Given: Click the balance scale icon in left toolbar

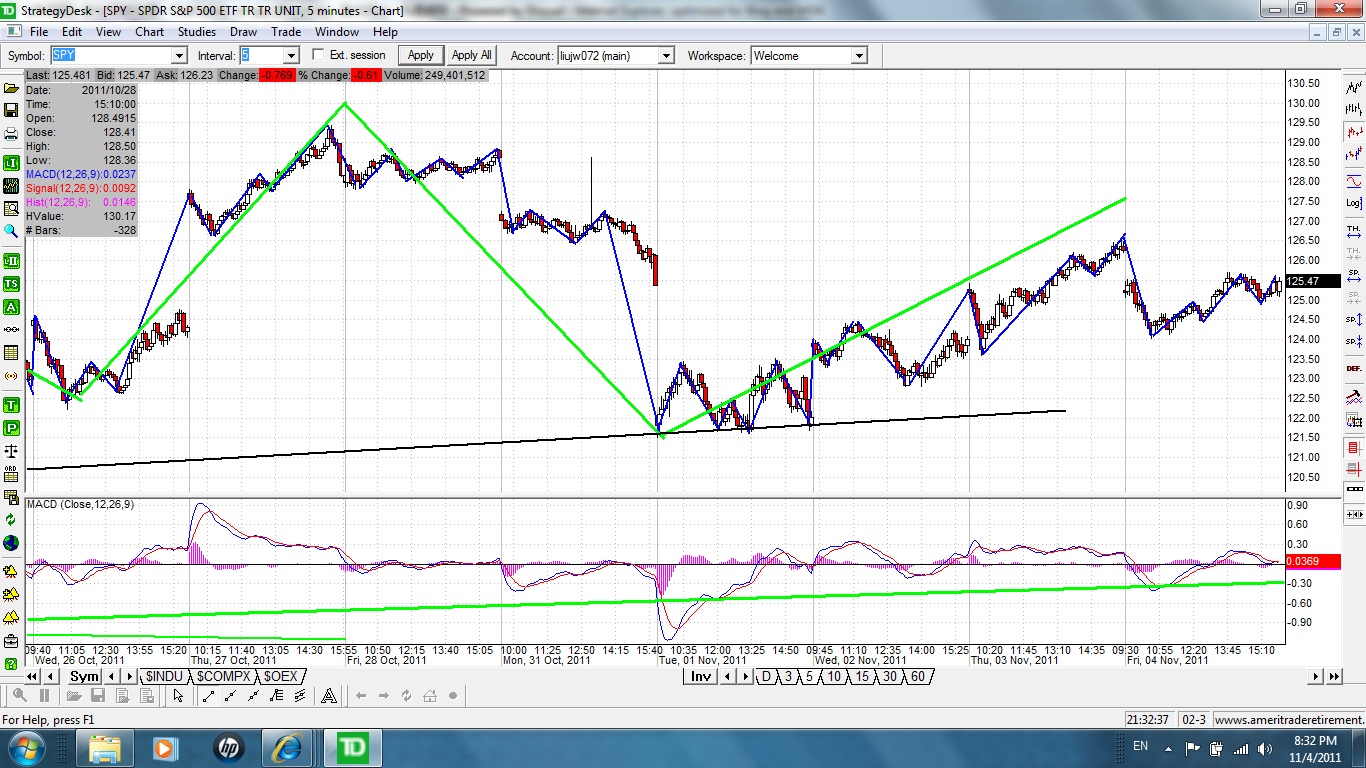Looking at the screenshot, I should click(11, 451).
